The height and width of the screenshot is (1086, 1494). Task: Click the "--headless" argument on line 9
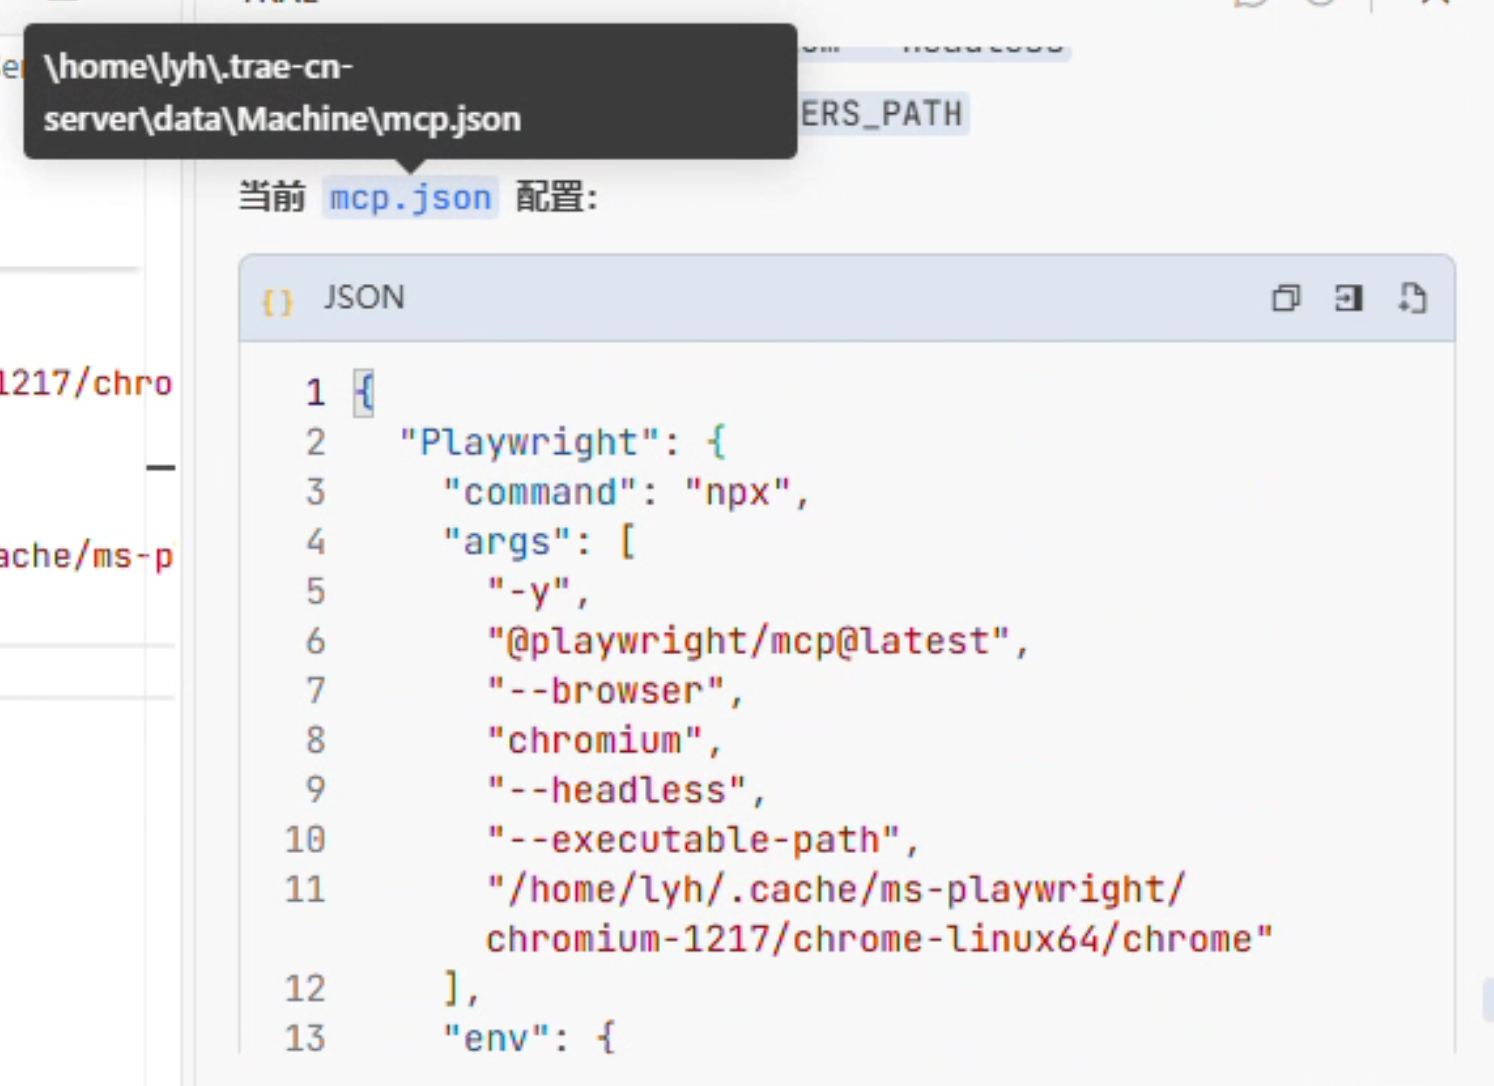point(617,790)
